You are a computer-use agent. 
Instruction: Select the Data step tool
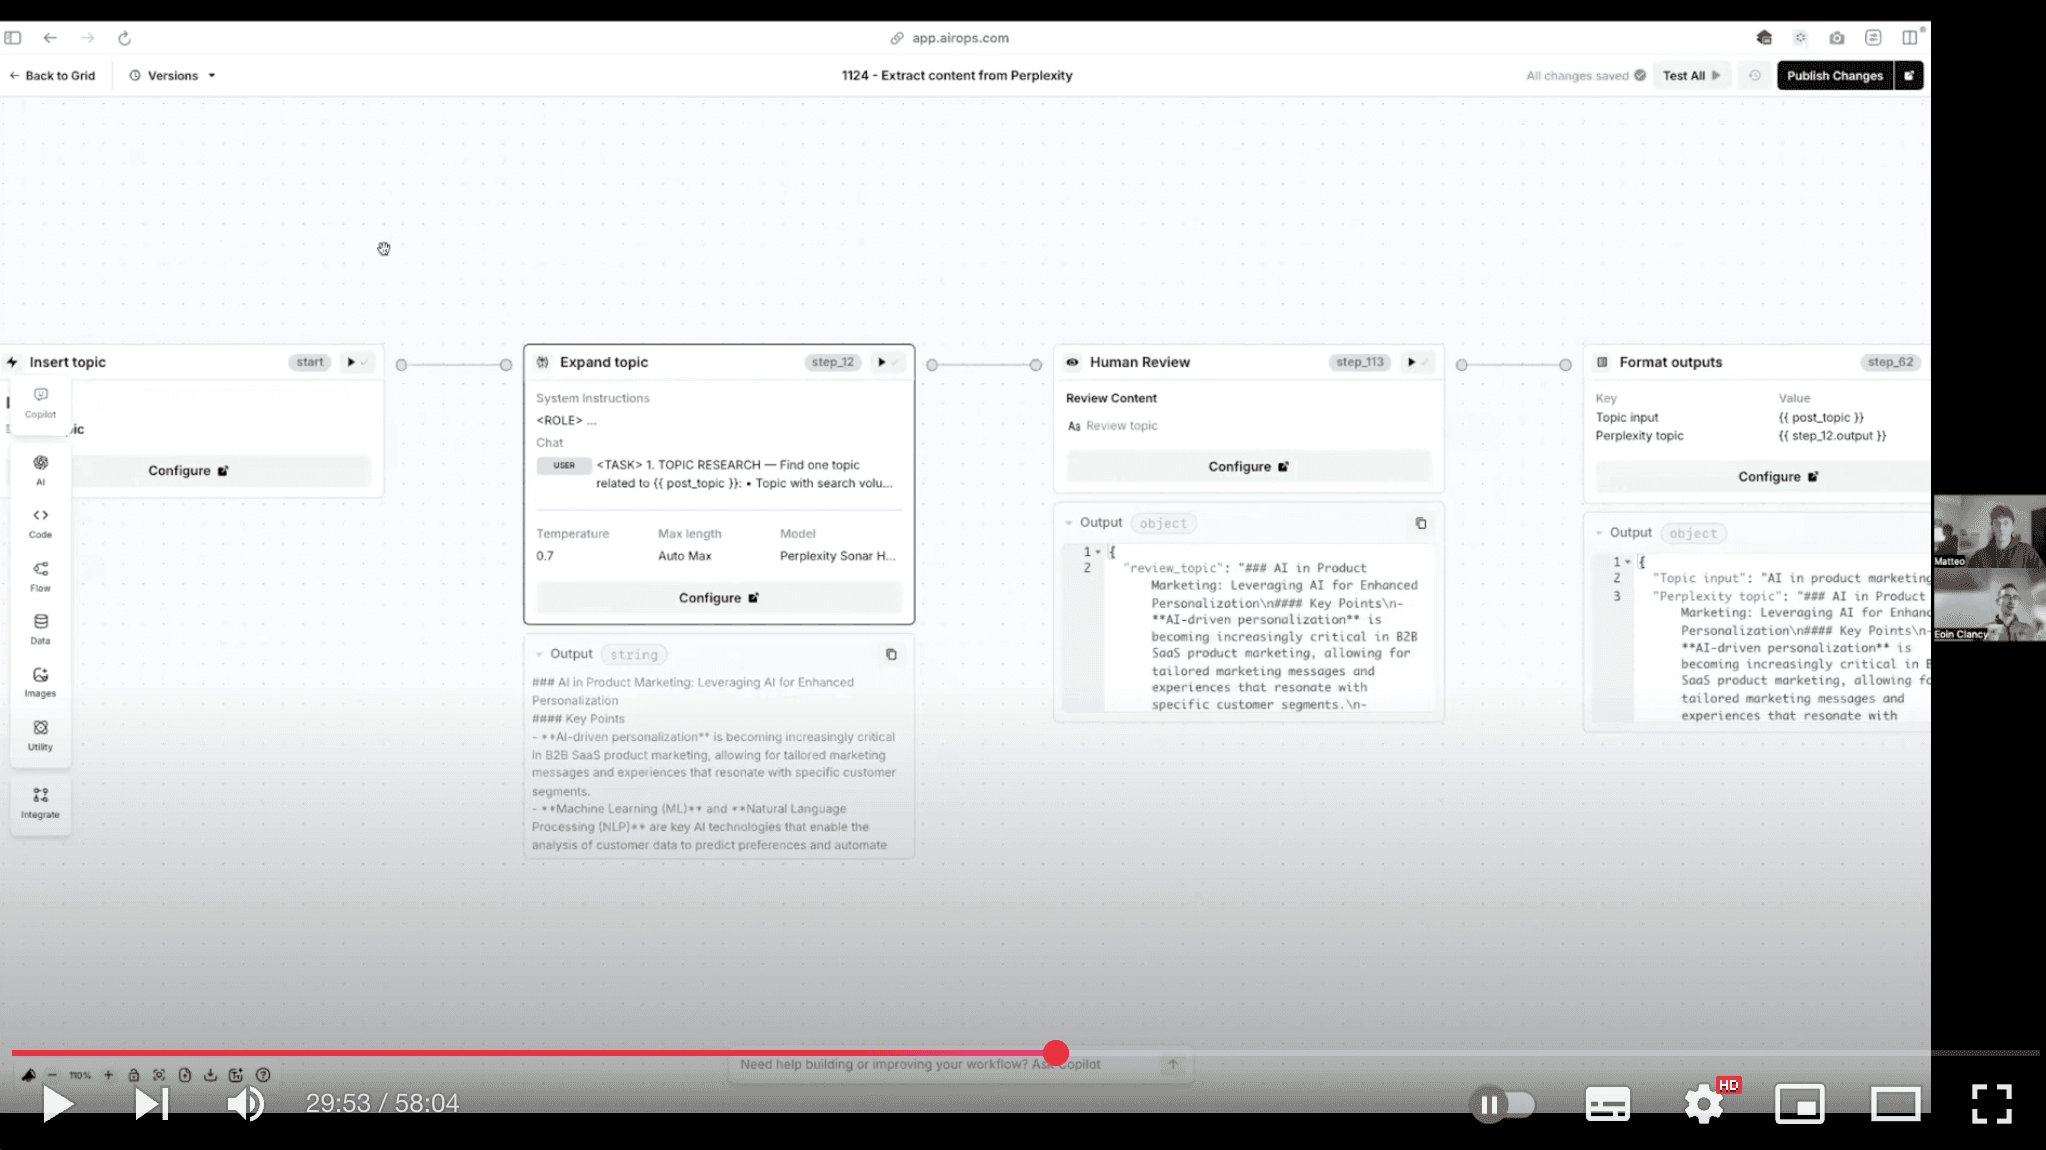[41, 629]
